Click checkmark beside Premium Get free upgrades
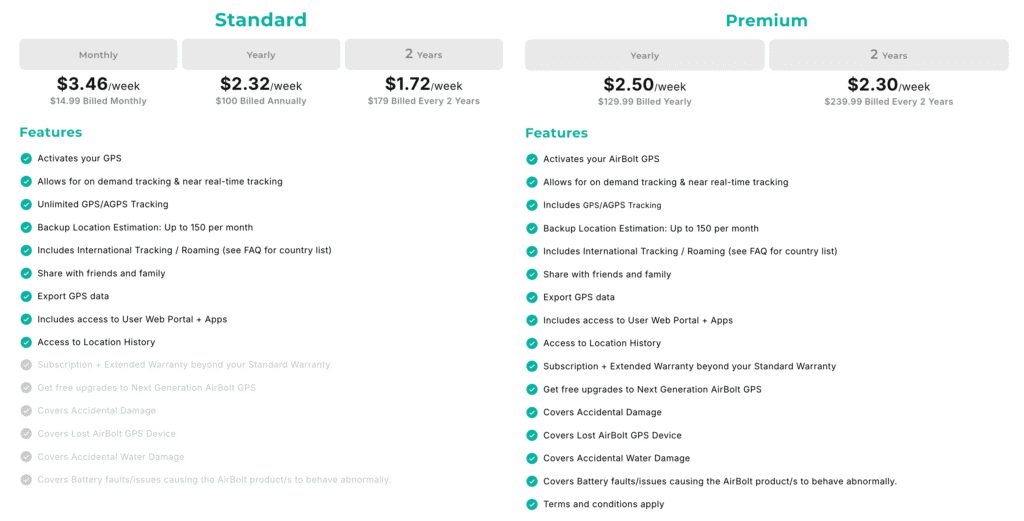Screen dimensions: 1024x521 click(x=532, y=389)
